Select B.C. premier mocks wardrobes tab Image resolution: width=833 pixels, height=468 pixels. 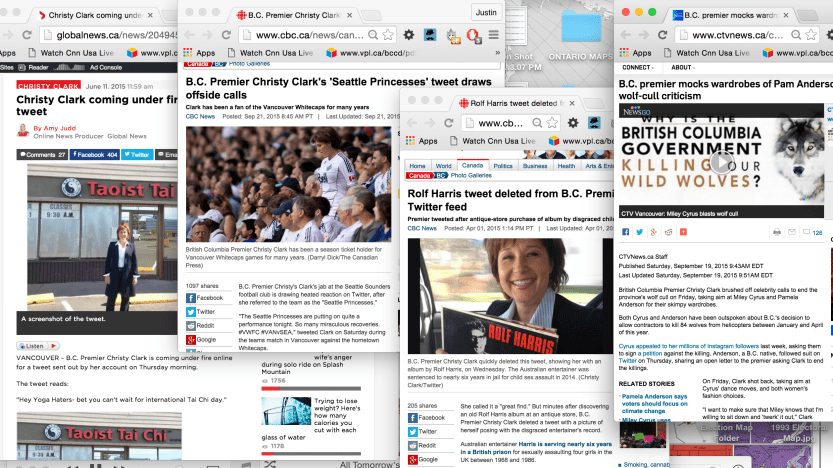(x=732, y=15)
